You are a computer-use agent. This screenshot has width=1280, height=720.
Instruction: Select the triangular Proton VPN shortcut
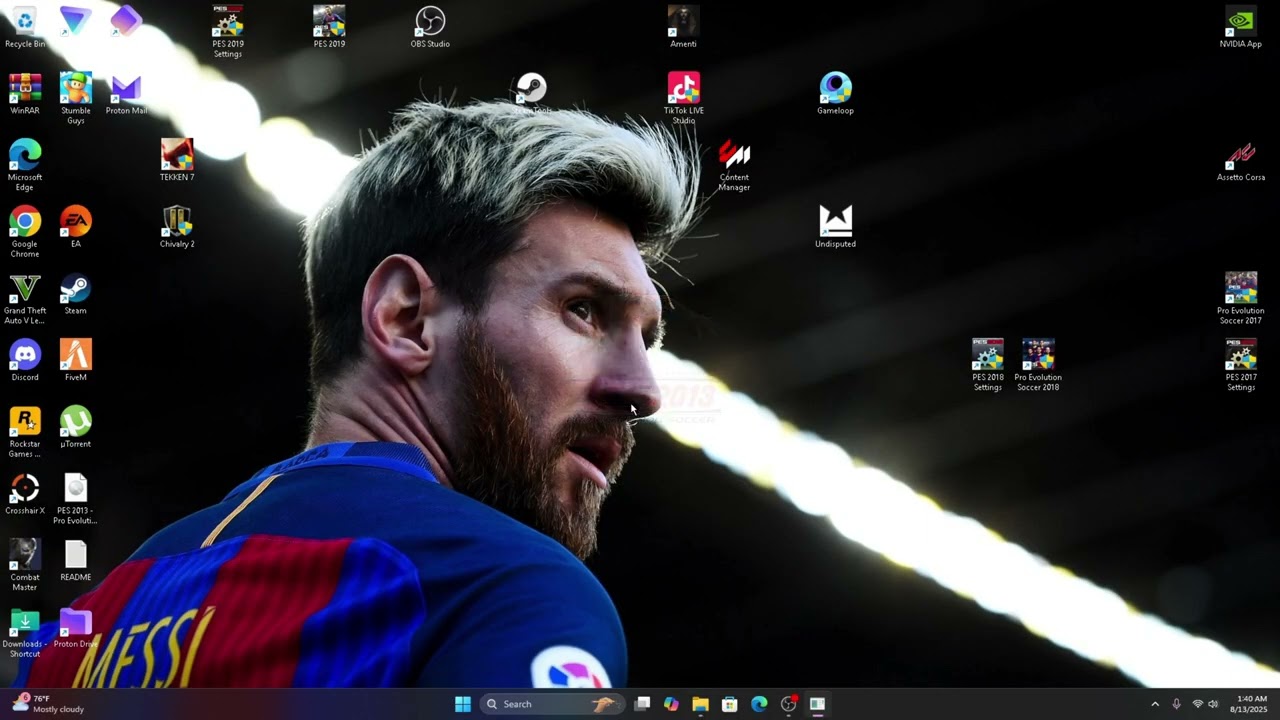pos(75,20)
